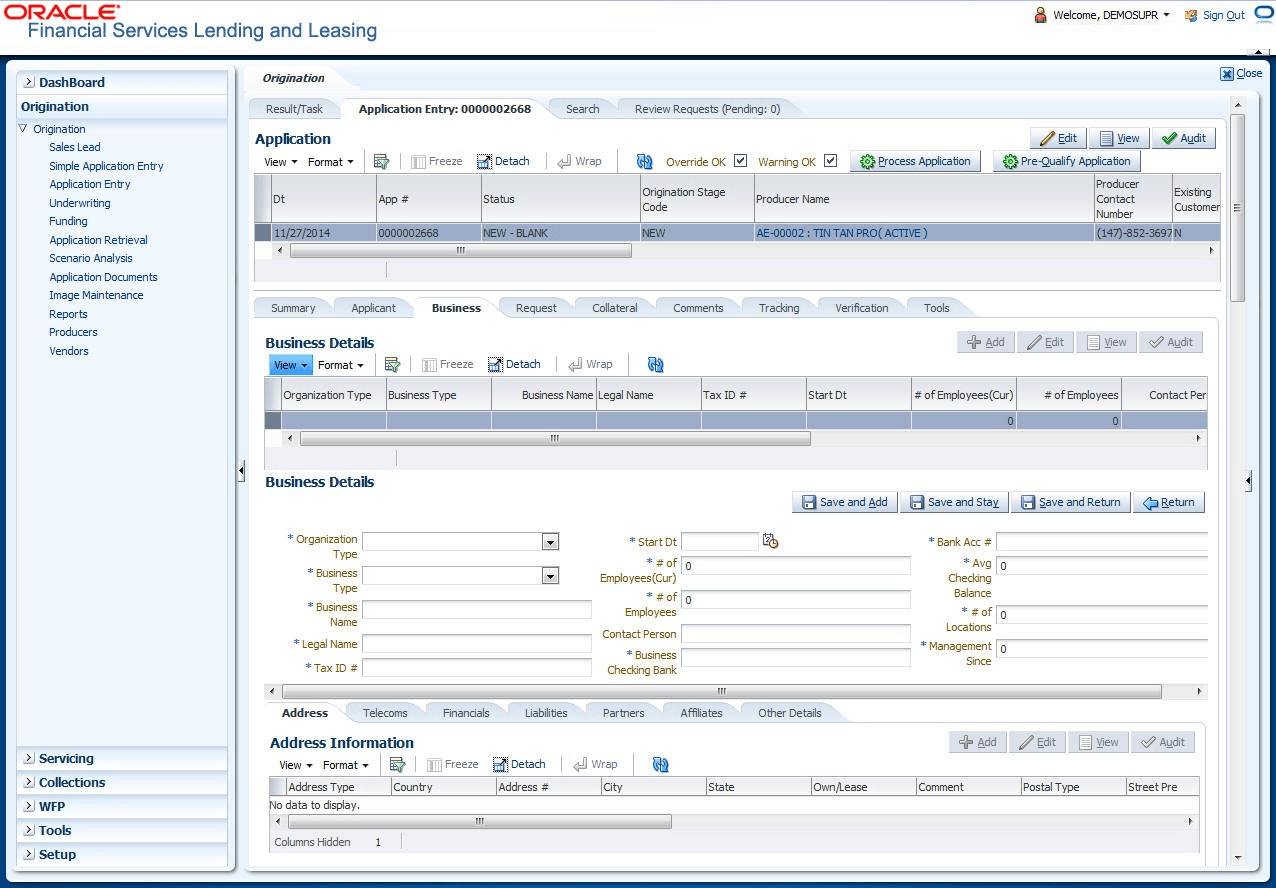Viewport: 1276px width, 888px height.
Task: Click the Legal Name input field
Action: pos(476,644)
